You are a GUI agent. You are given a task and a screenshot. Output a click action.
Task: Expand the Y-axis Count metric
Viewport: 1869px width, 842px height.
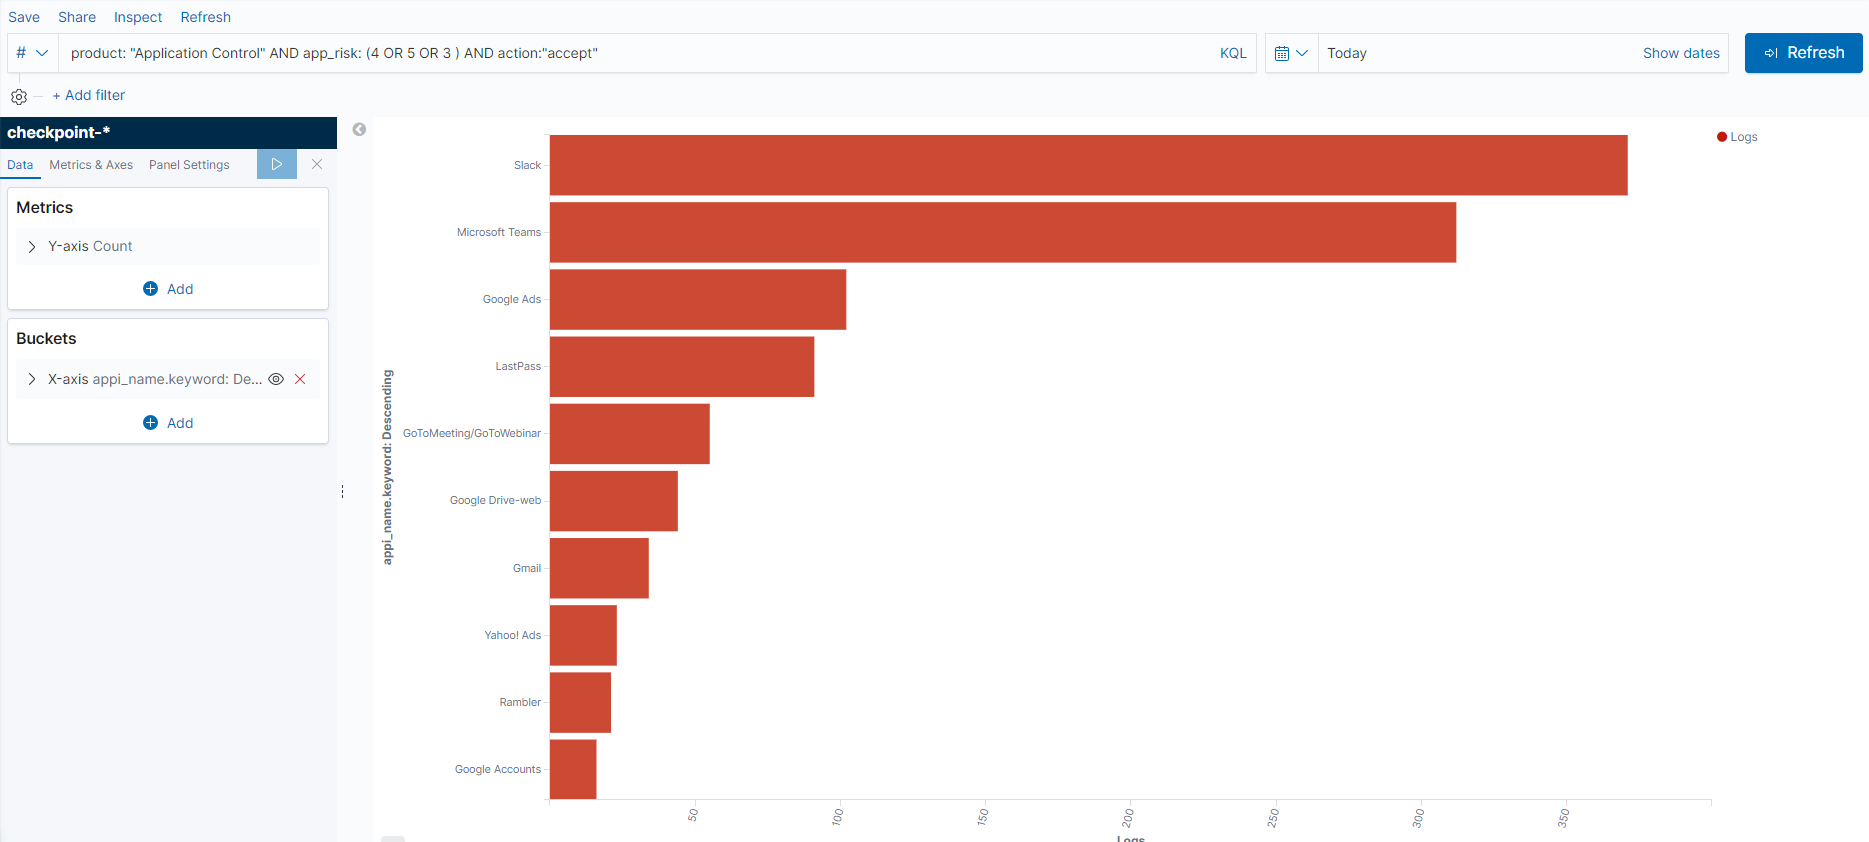[32, 246]
